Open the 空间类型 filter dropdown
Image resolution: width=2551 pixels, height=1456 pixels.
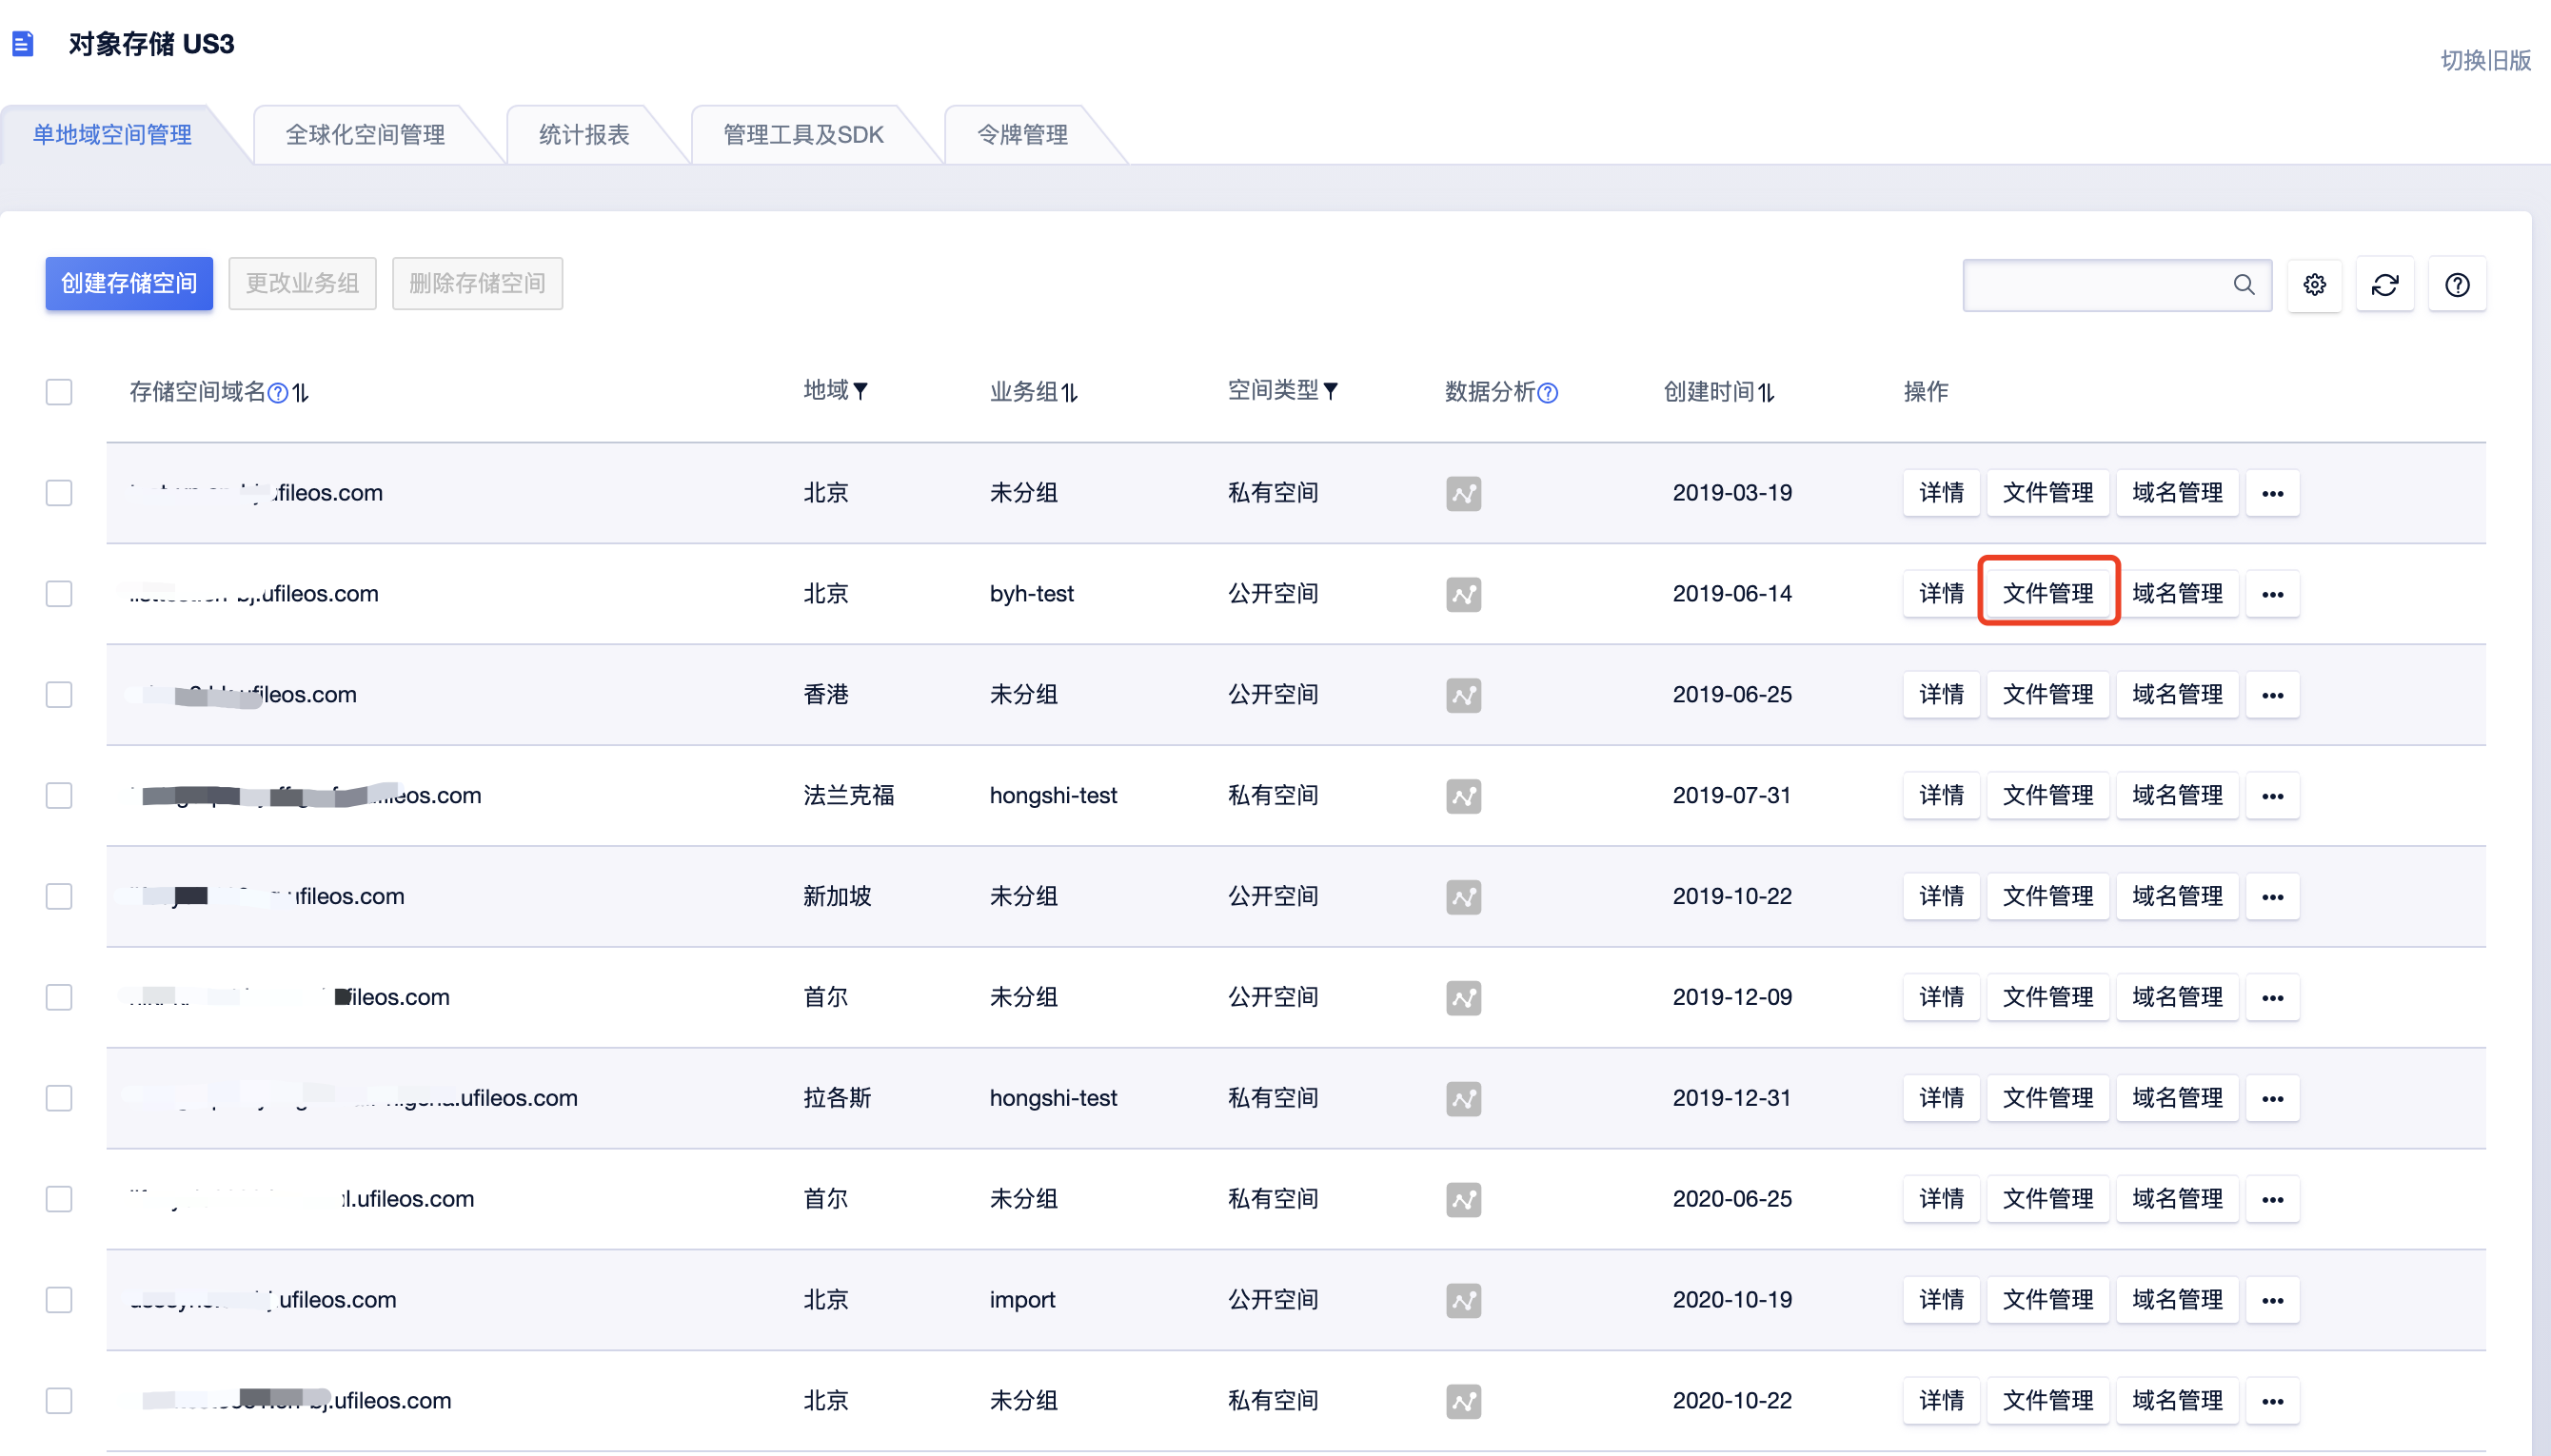click(1330, 391)
